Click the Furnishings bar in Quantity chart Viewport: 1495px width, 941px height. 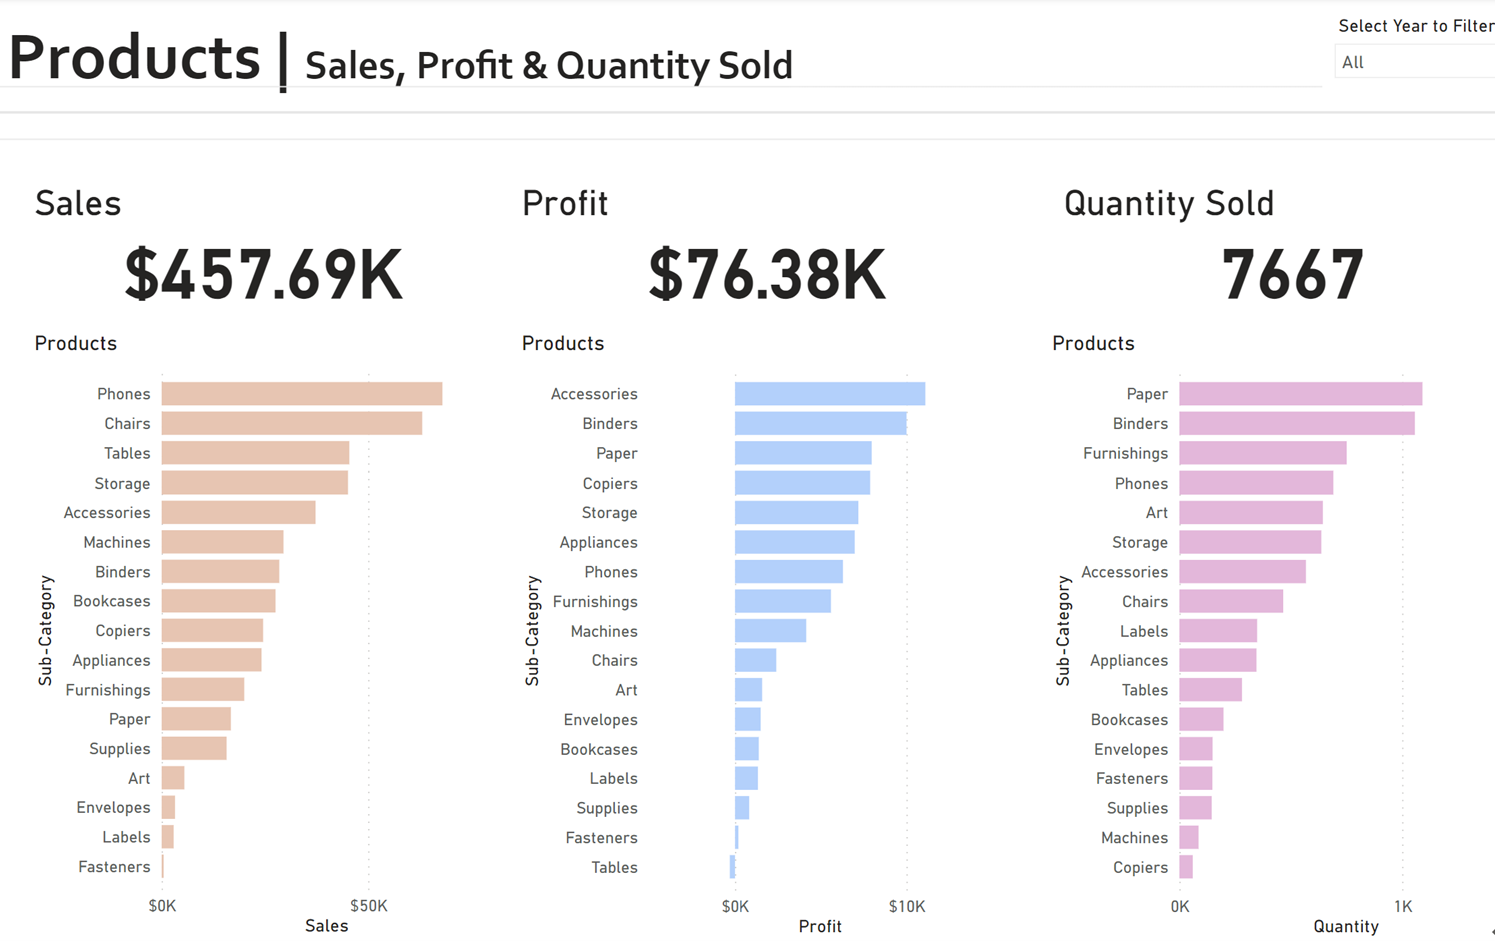pos(1262,453)
